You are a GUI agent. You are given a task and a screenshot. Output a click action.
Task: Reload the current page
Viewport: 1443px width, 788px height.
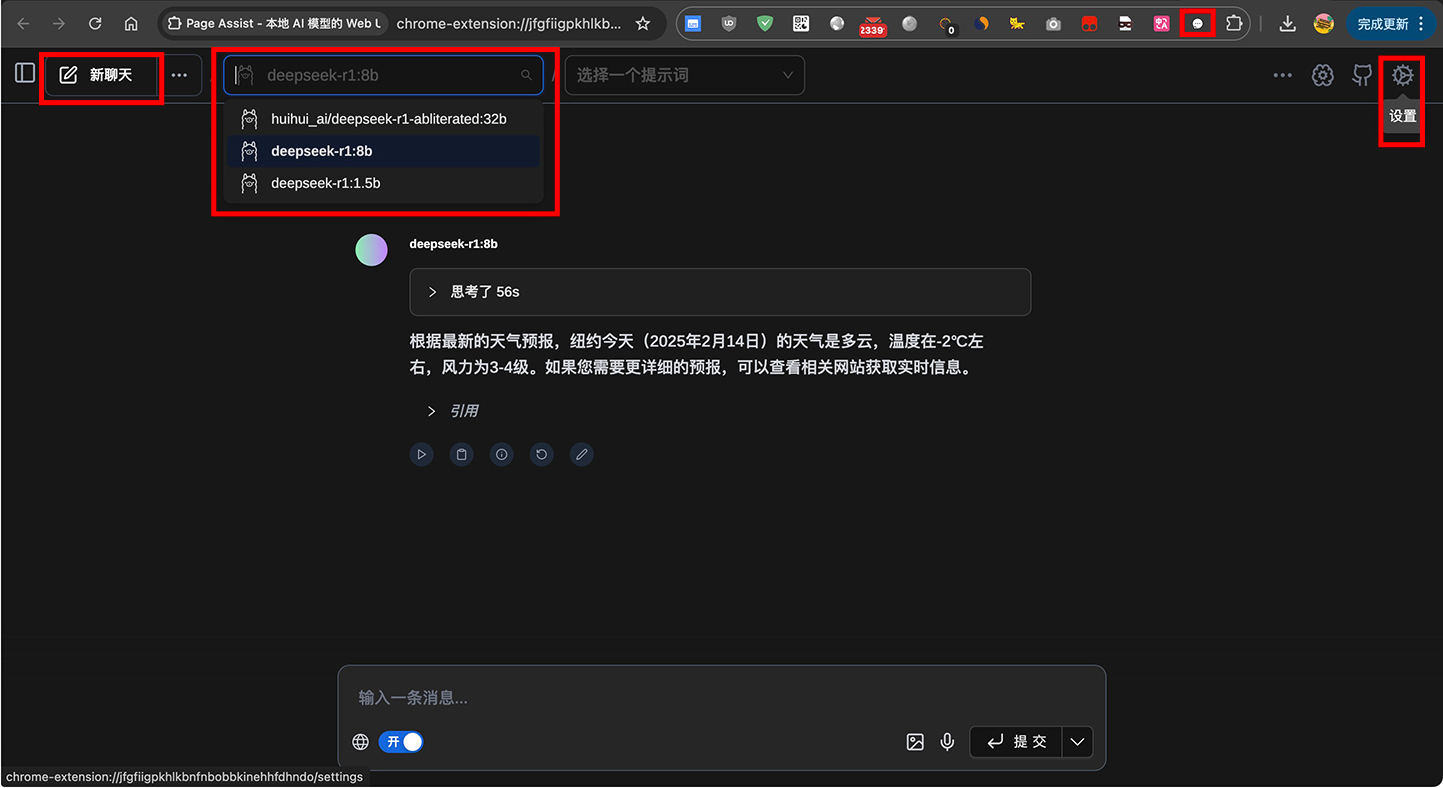[x=95, y=23]
